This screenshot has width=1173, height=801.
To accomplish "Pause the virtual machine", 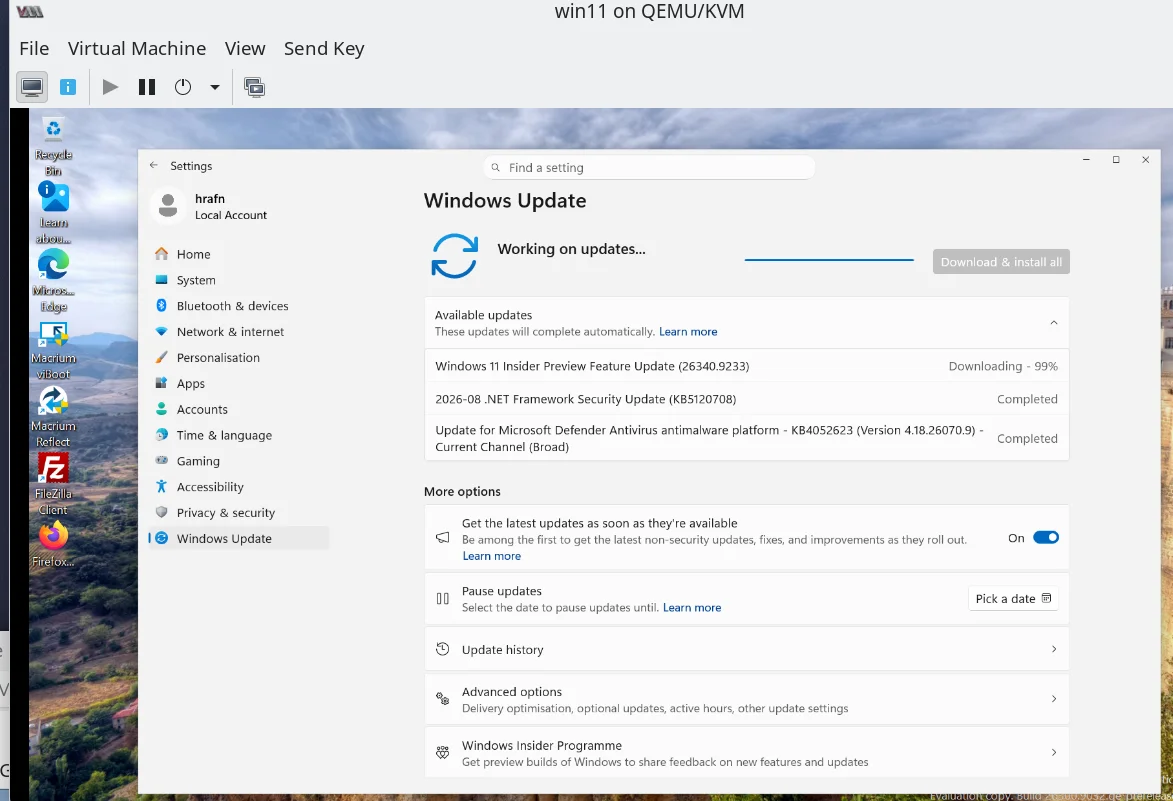I will click(x=147, y=88).
